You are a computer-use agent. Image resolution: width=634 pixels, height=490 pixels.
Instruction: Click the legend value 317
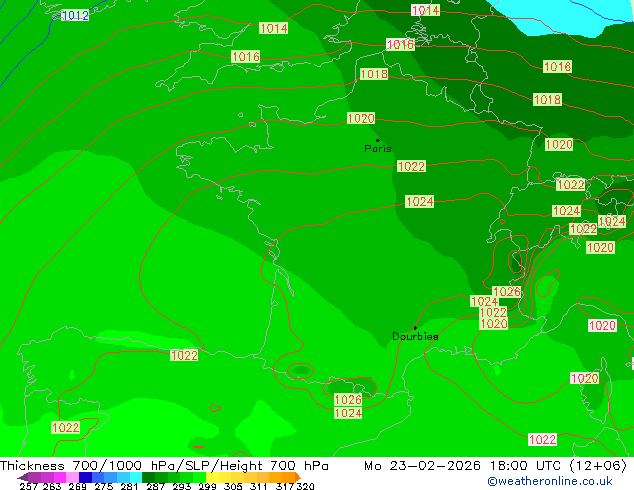point(285,486)
